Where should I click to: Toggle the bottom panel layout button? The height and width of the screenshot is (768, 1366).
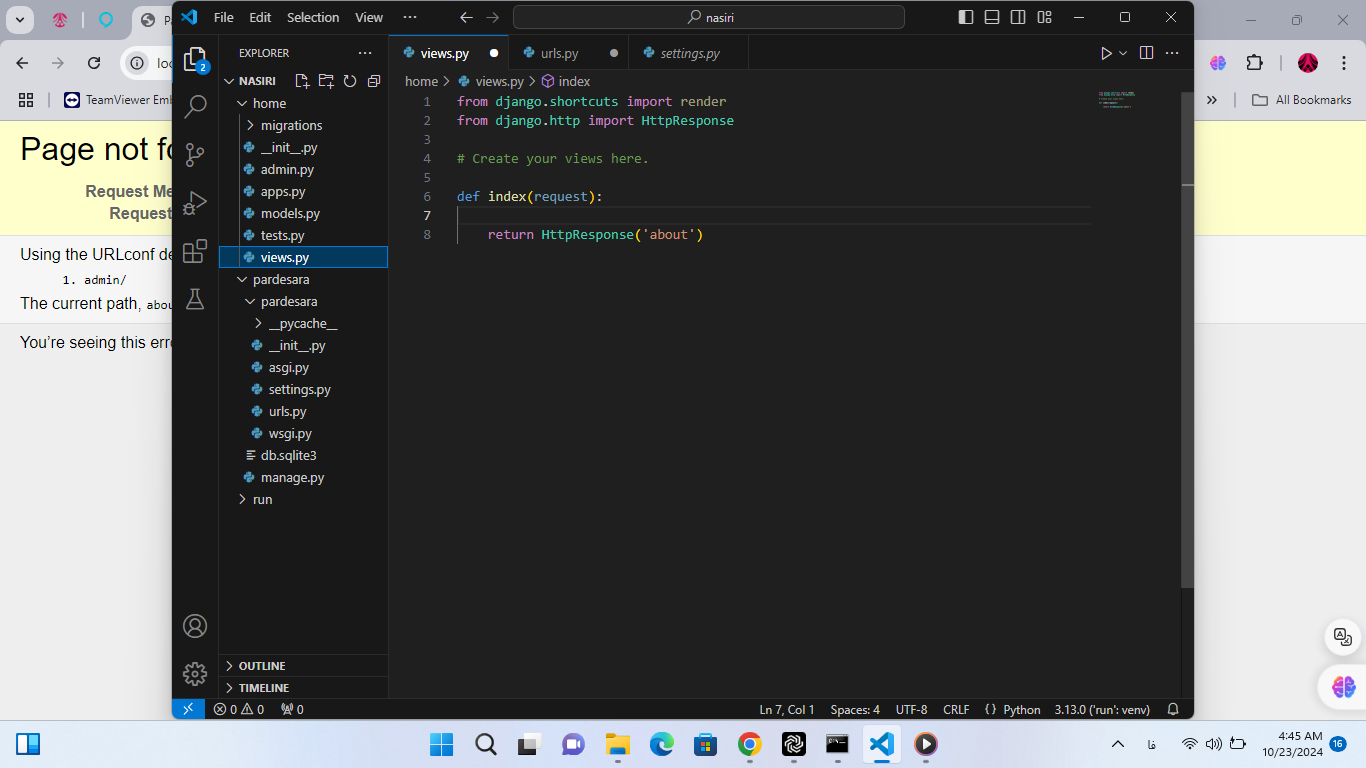pos(992,17)
